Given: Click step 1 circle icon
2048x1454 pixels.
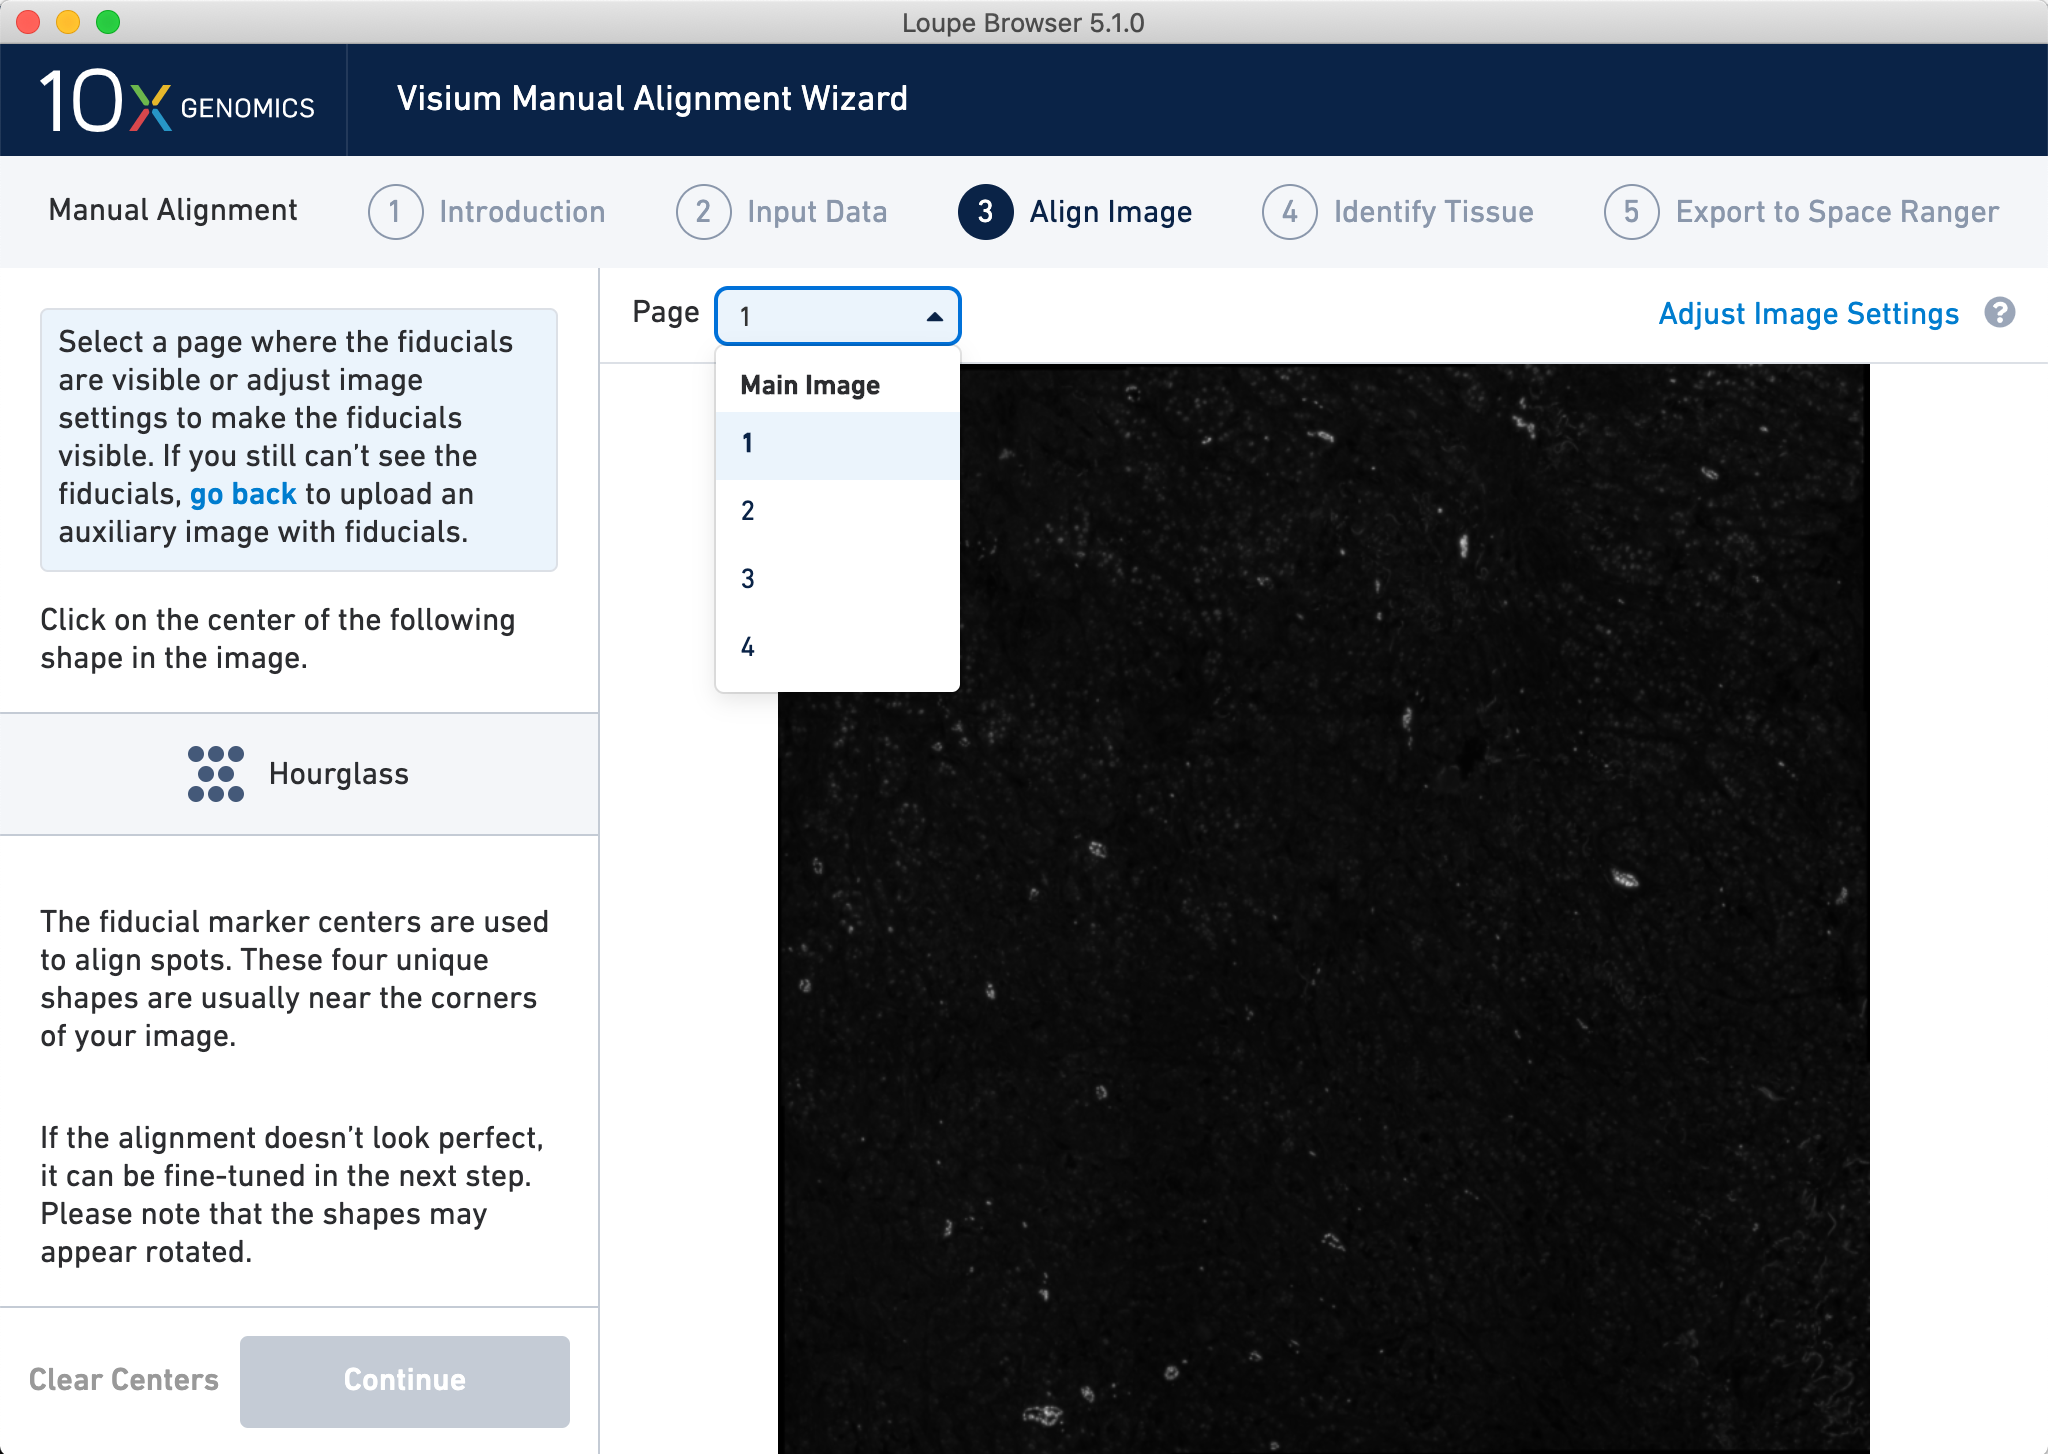Looking at the screenshot, I should point(395,212).
